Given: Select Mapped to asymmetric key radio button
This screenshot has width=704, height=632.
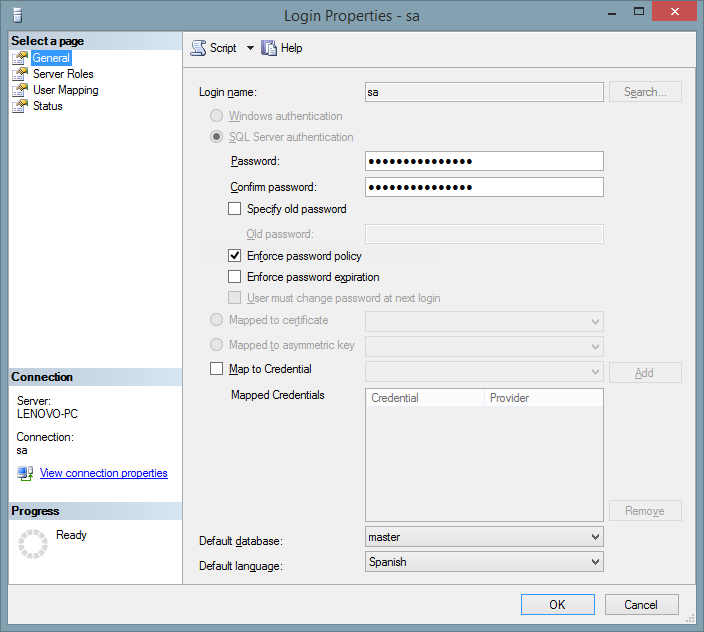Looking at the screenshot, I should [x=216, y=345].
